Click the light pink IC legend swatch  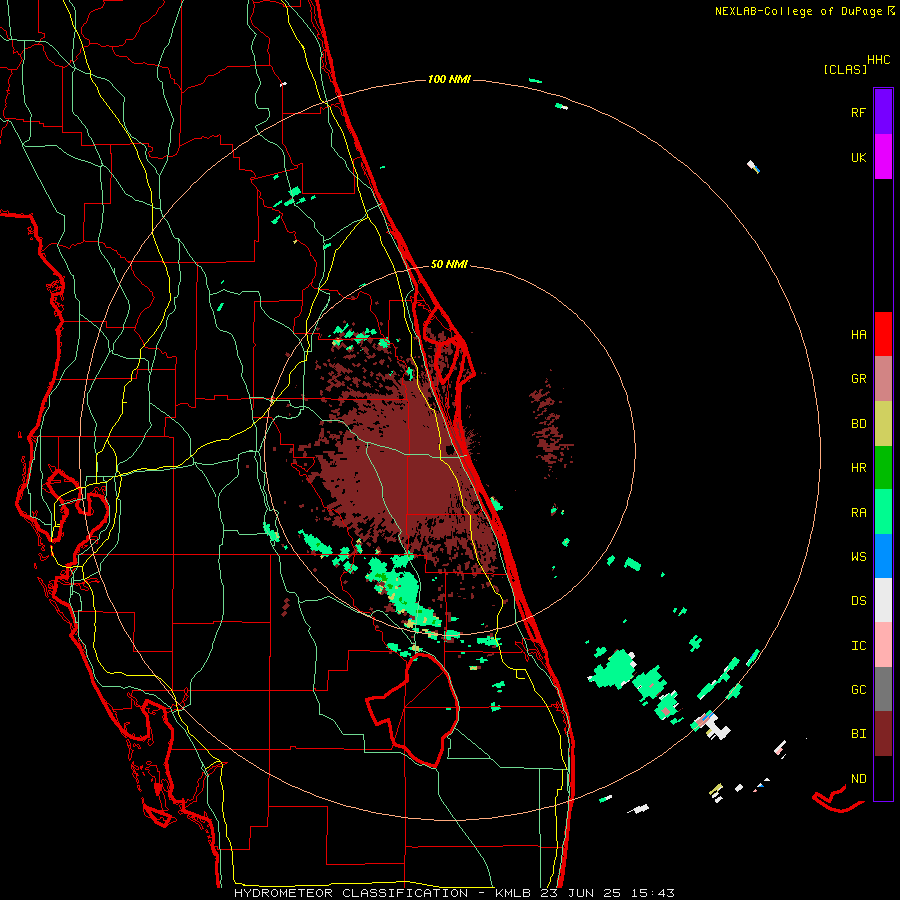pos(883,645)
